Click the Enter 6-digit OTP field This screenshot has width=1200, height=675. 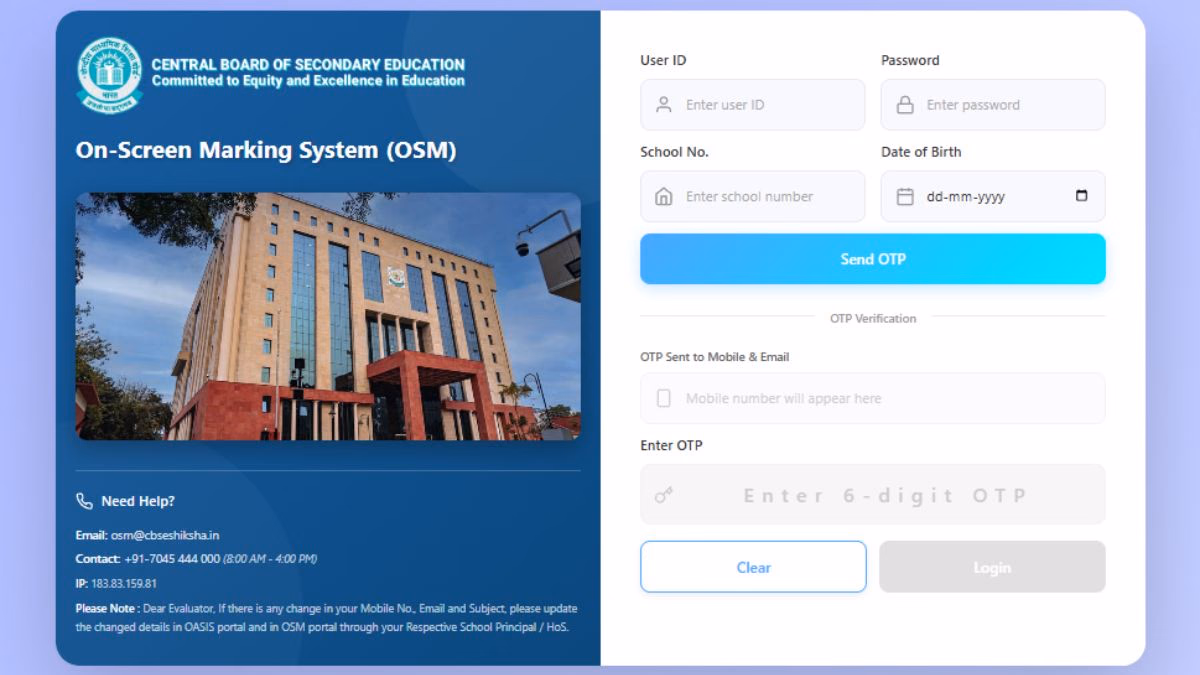[x=873, y=494]
